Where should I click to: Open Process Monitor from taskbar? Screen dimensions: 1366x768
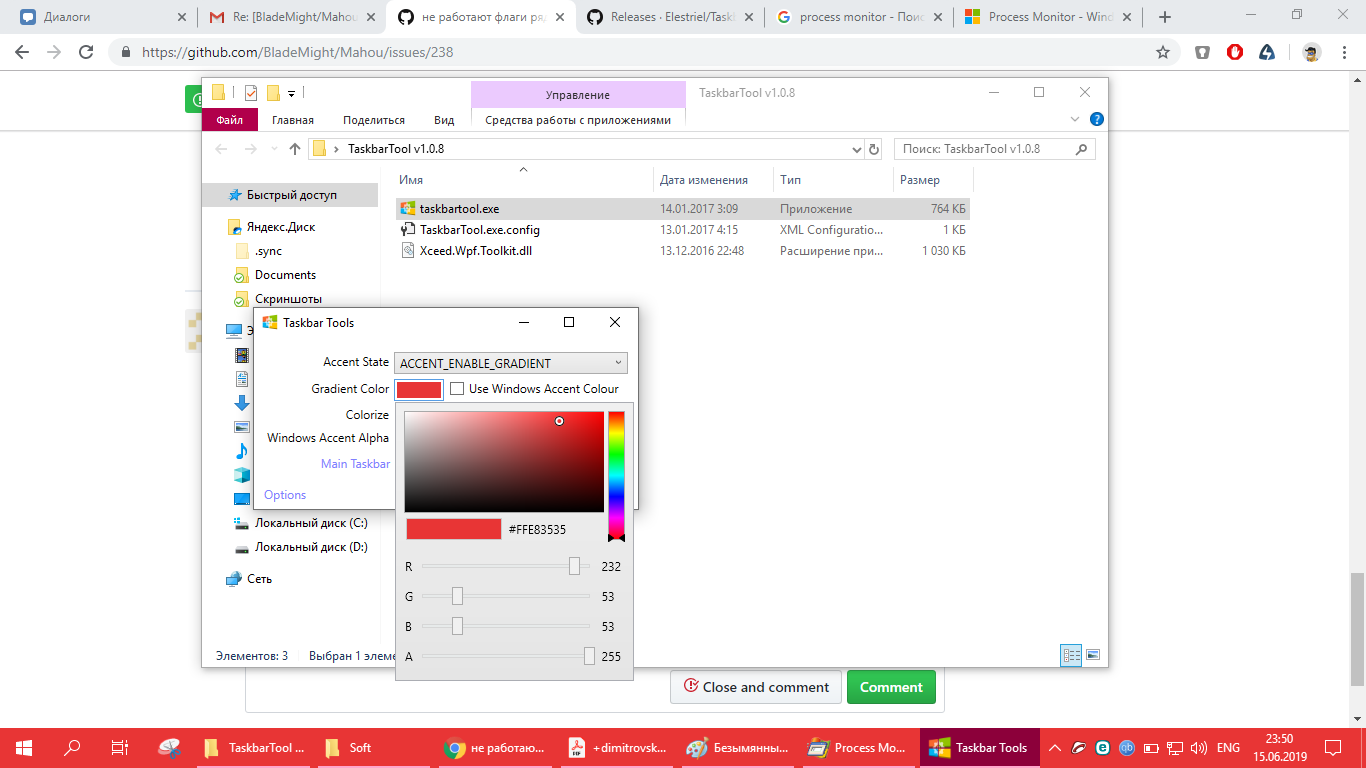(x=857, y=747)
